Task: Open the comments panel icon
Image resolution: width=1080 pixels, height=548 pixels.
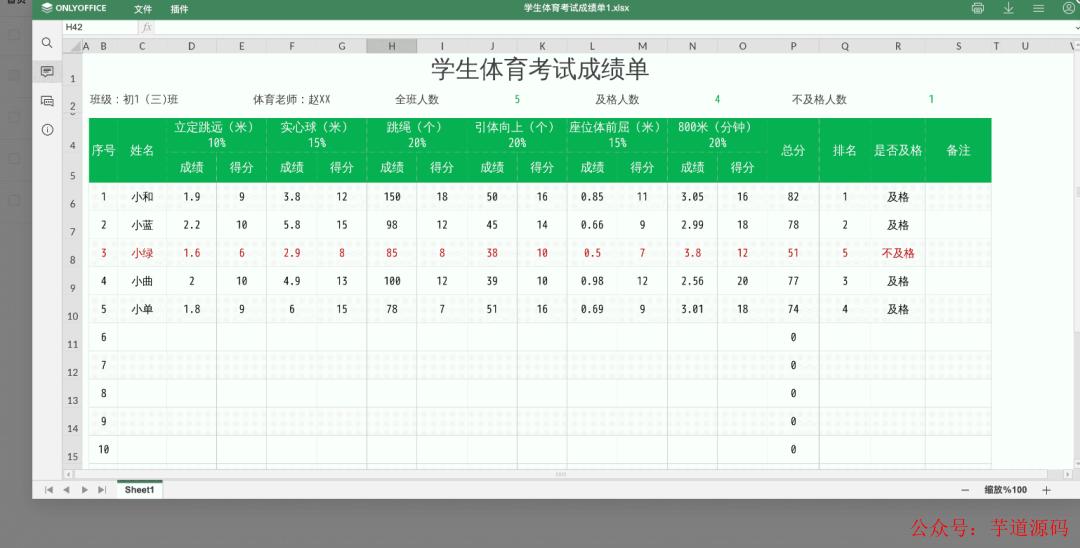Action: click(x=47, y=71)
